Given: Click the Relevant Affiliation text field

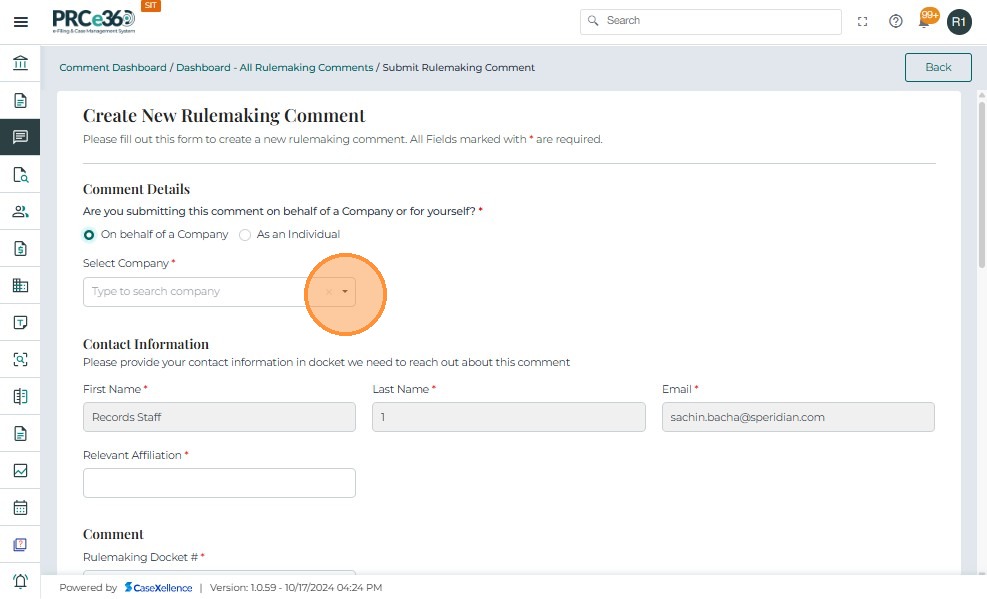Looking at the screenshot, I should pyautogui.click(x=219, y=483).
